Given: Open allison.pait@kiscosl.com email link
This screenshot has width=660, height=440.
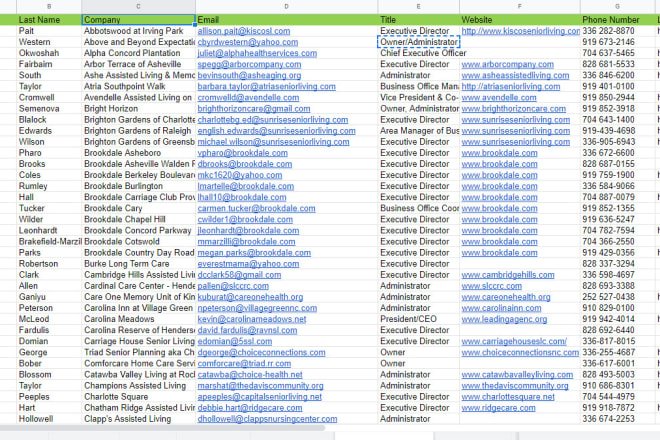Looking at the screenshot, I should tap(244, 31).
